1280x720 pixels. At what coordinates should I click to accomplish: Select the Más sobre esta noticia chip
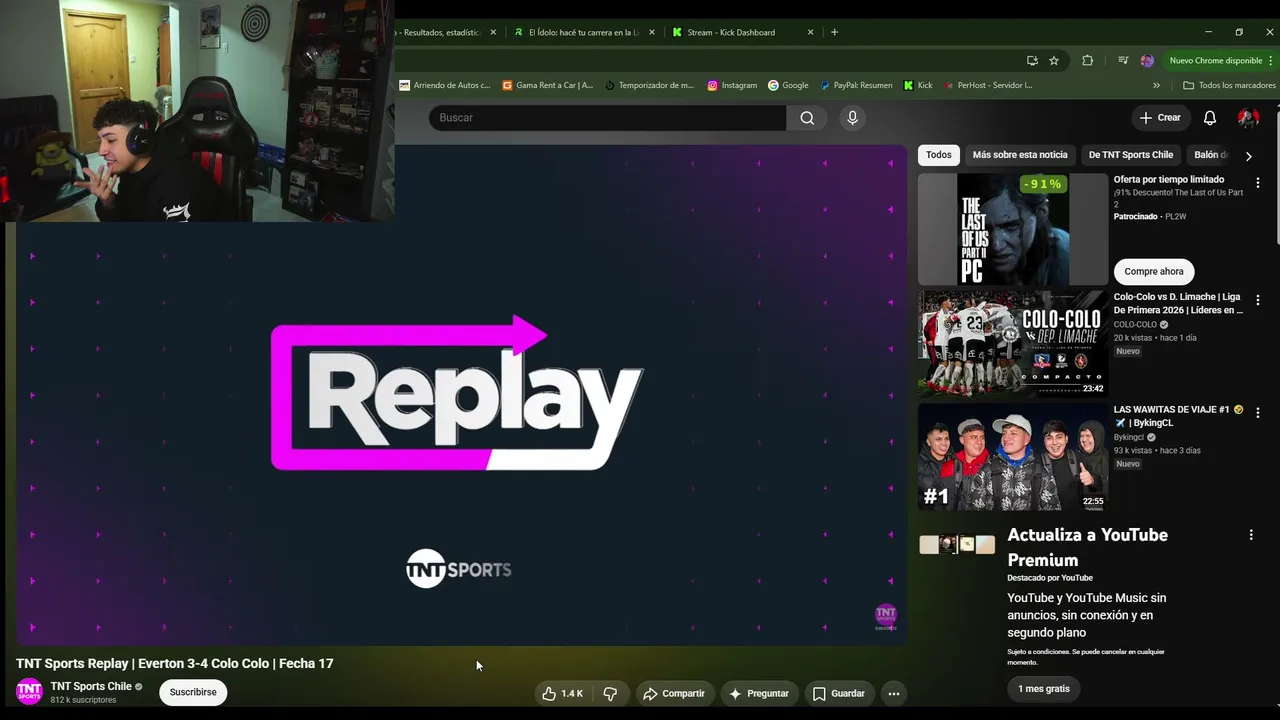[1020, 155]
